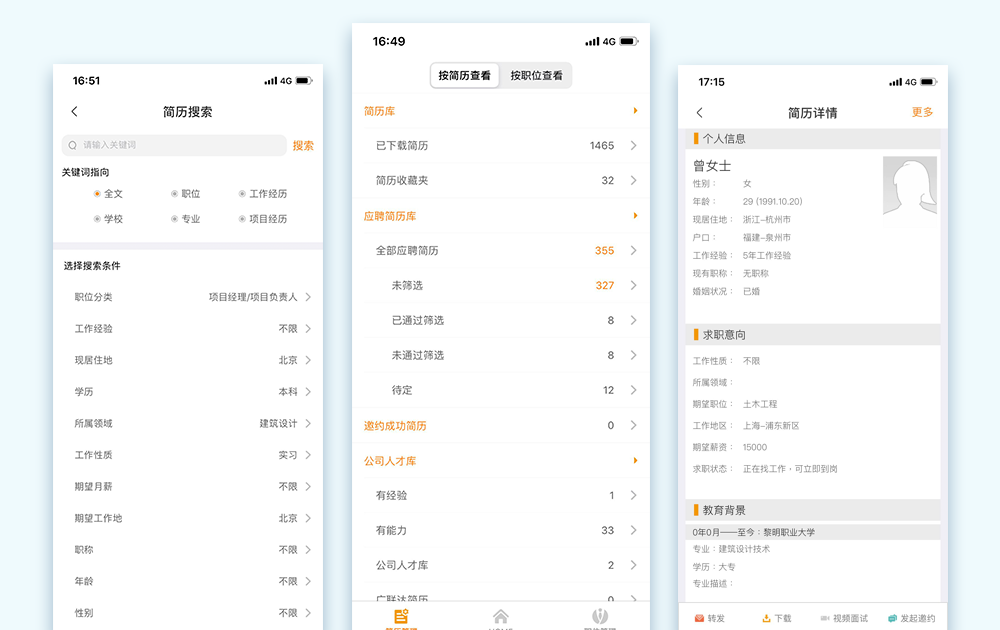Tap the back arrow on 简历详情 screen
This screenshot has width=1000, height=630.
pyautogui.click(x=699, y=113)
